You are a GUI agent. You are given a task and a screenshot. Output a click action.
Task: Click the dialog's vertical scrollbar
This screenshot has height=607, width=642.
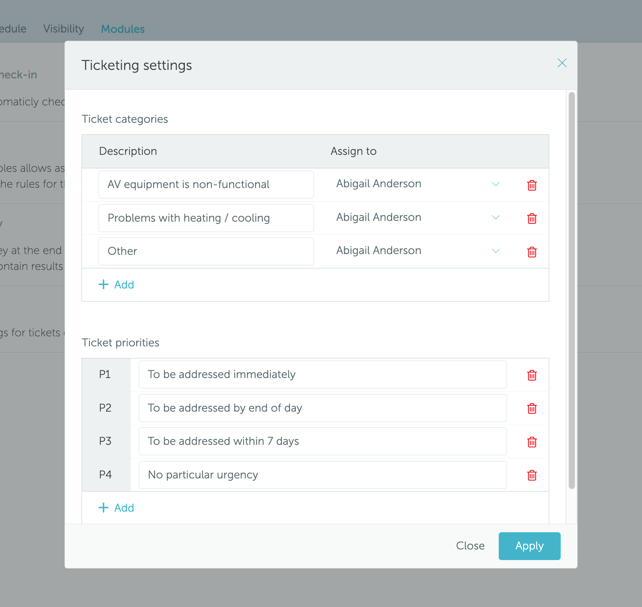(572, 290)
